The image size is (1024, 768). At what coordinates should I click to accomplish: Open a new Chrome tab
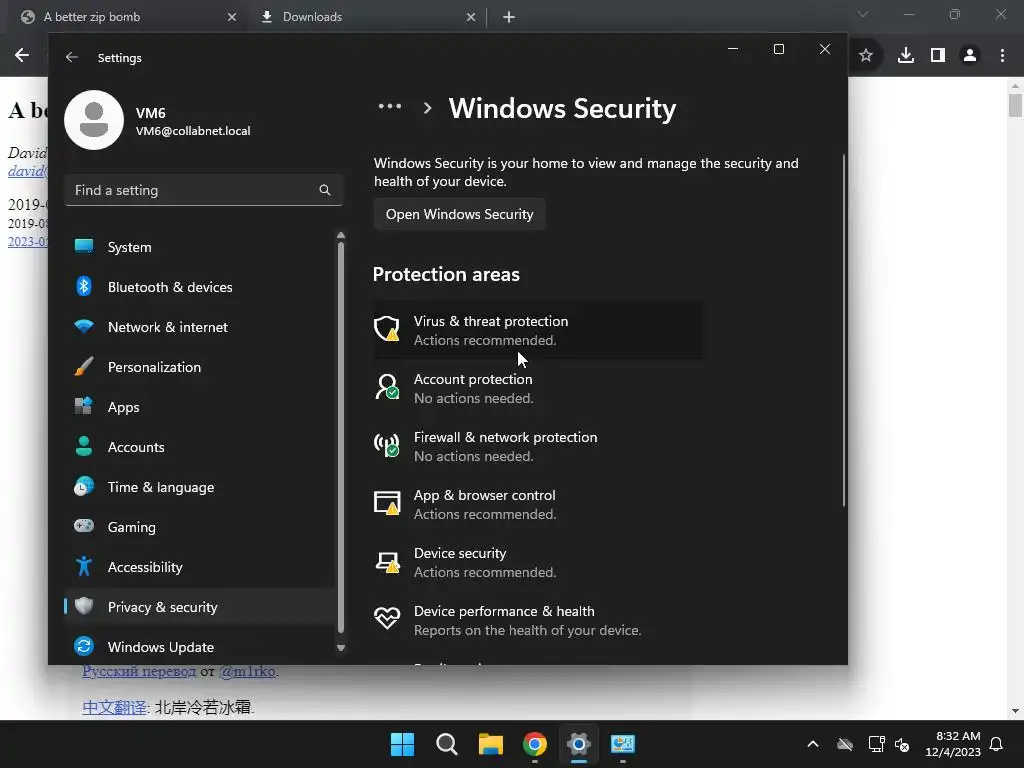pos(509,17)
